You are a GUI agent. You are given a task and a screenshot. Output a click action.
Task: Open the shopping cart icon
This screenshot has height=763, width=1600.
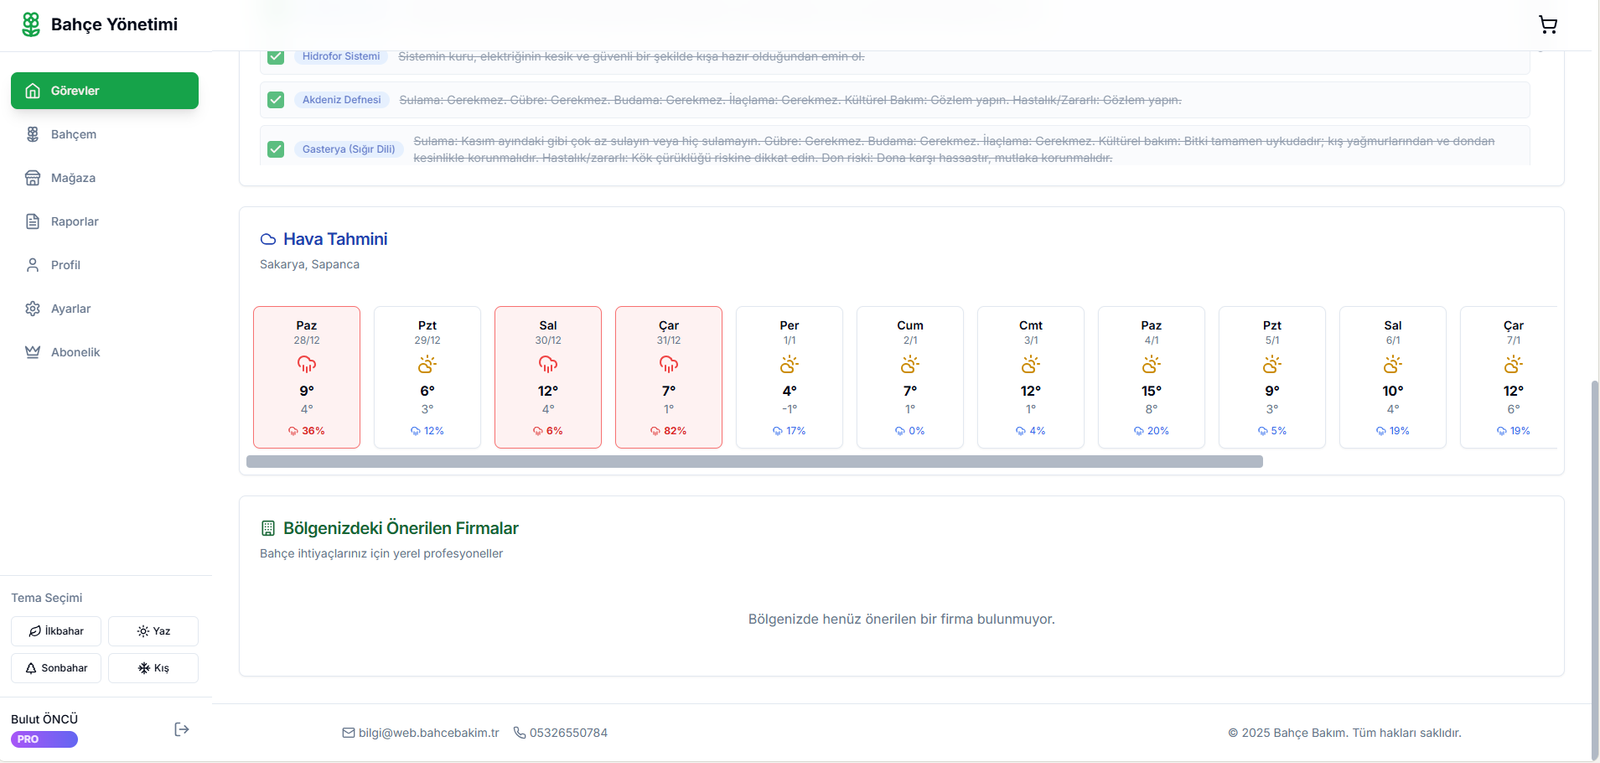1547,25
